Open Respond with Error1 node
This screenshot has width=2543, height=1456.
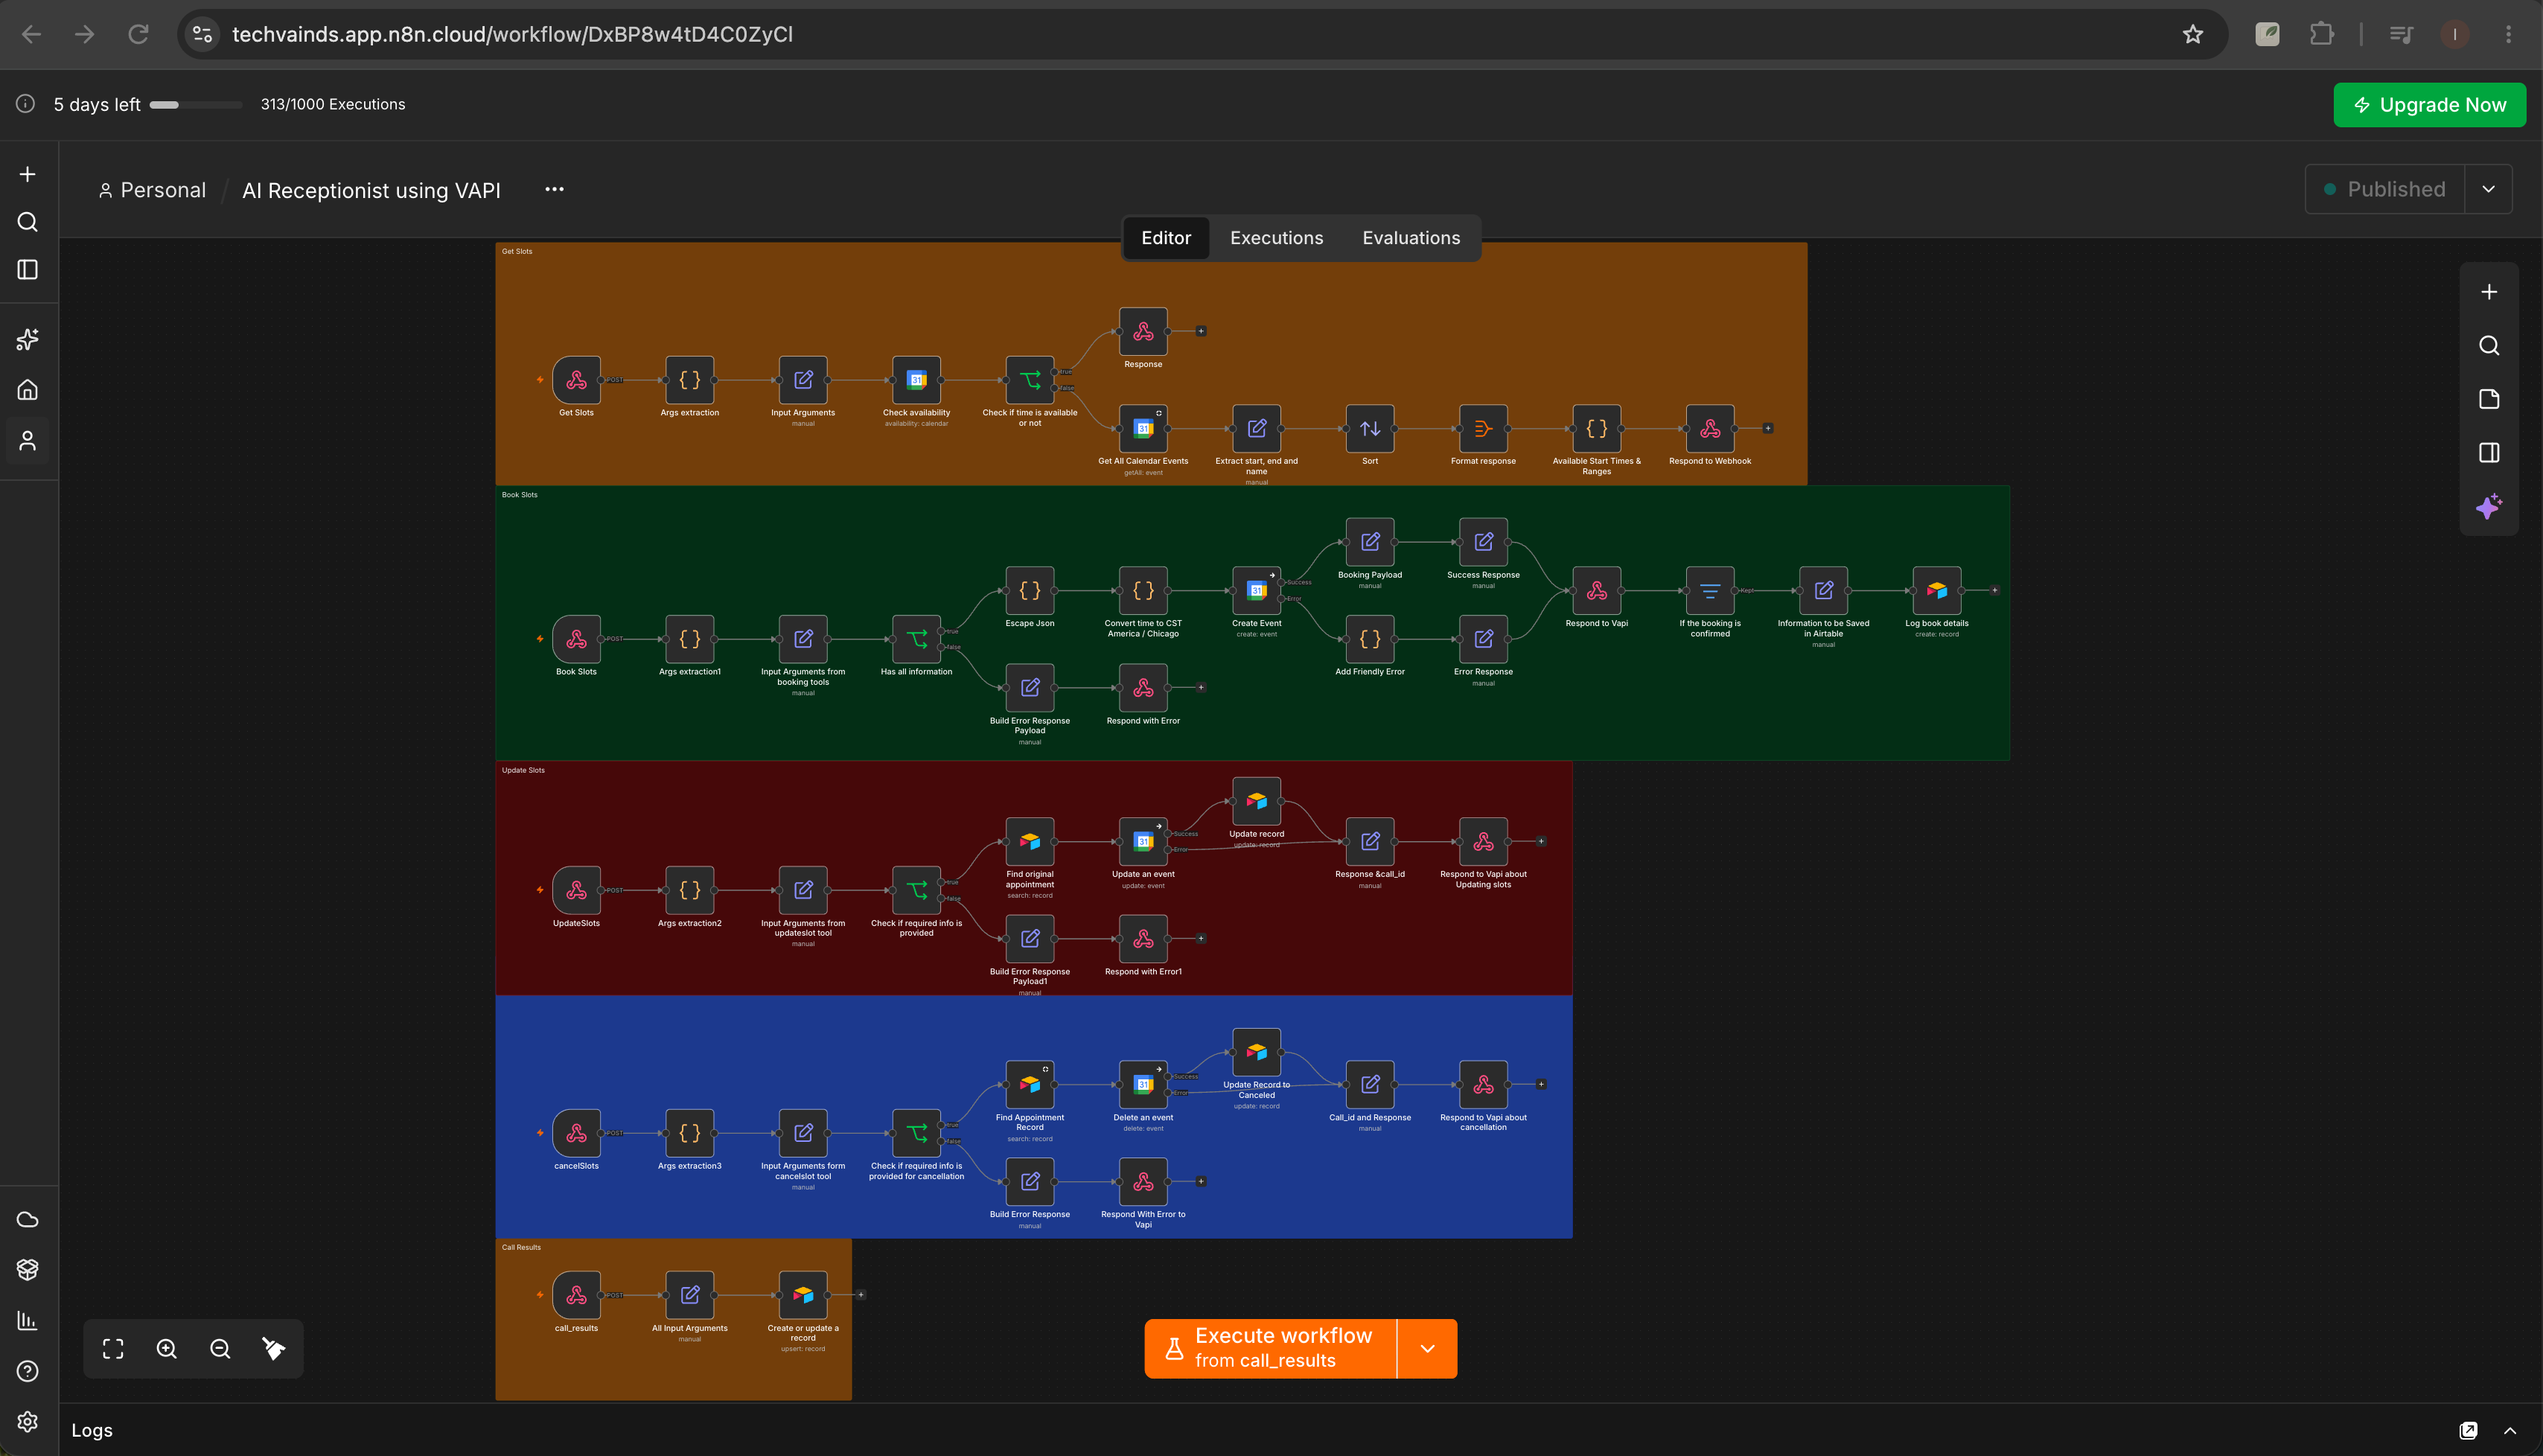coord(1143,939)
